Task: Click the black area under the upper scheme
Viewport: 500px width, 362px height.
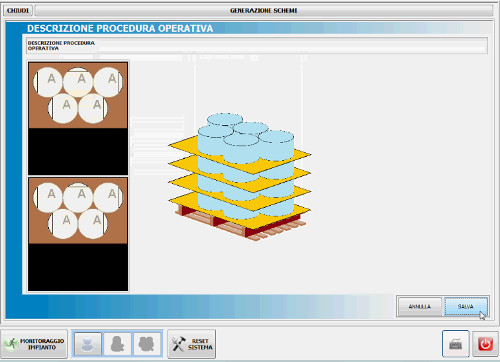Action: pos(78,151)
